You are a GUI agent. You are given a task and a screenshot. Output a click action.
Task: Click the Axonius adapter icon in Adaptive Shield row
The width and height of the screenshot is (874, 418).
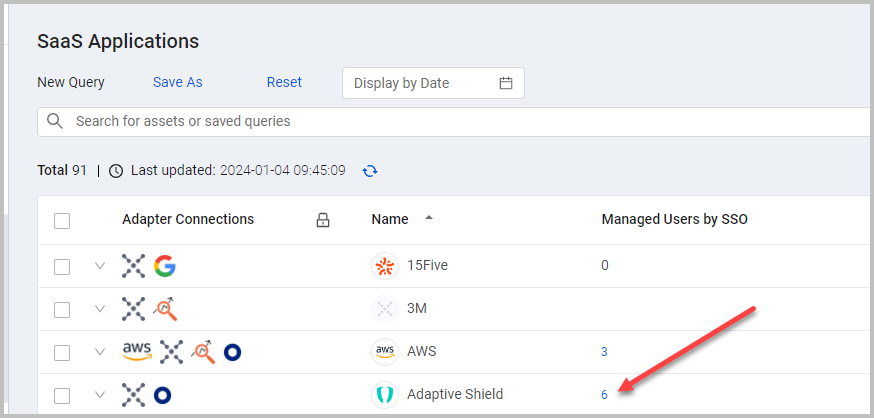(133, 395)
